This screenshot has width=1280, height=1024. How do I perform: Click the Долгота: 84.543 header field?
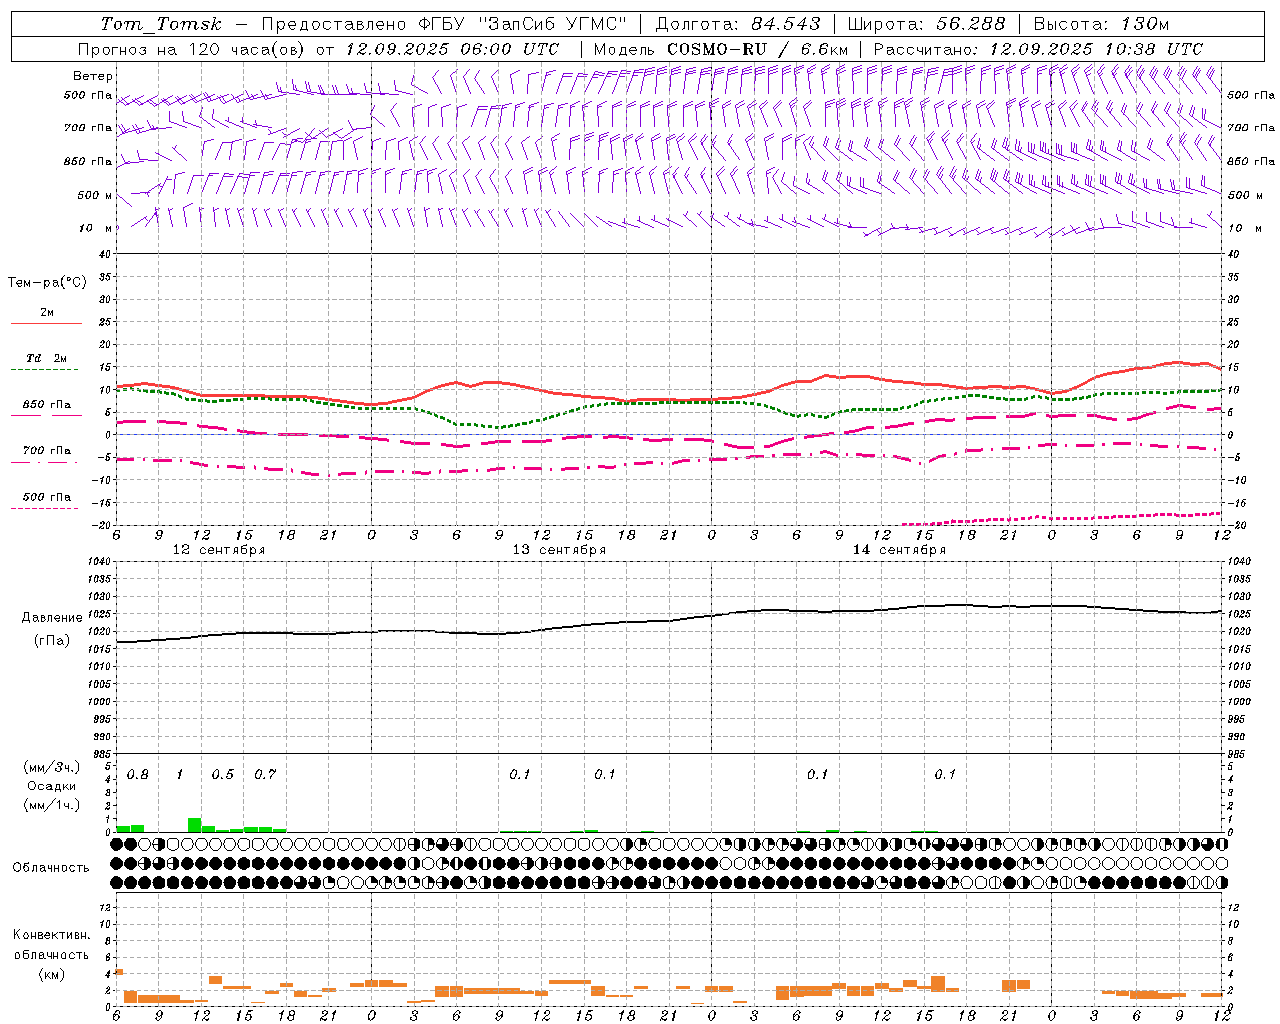click(x=737, y=24)
